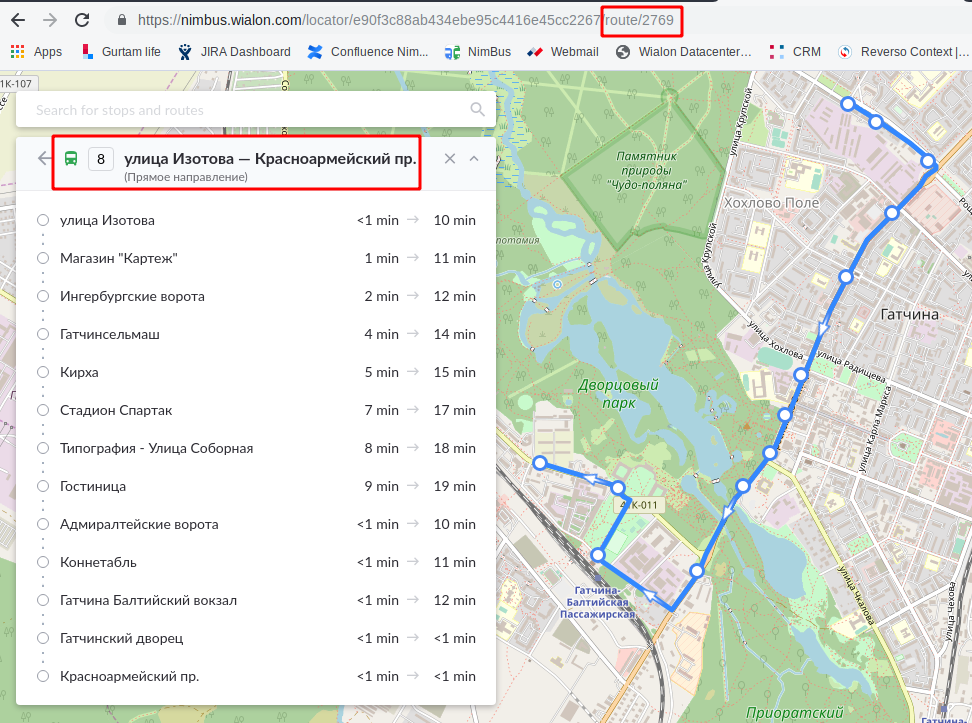Click the route number 8 badge
The width and height of the screenshot is (972, 723).
coord(100,158)
